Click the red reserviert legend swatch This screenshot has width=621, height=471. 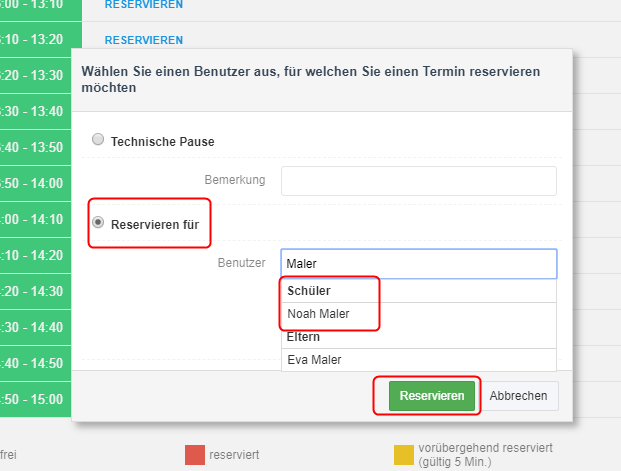[x=195, y=455]
